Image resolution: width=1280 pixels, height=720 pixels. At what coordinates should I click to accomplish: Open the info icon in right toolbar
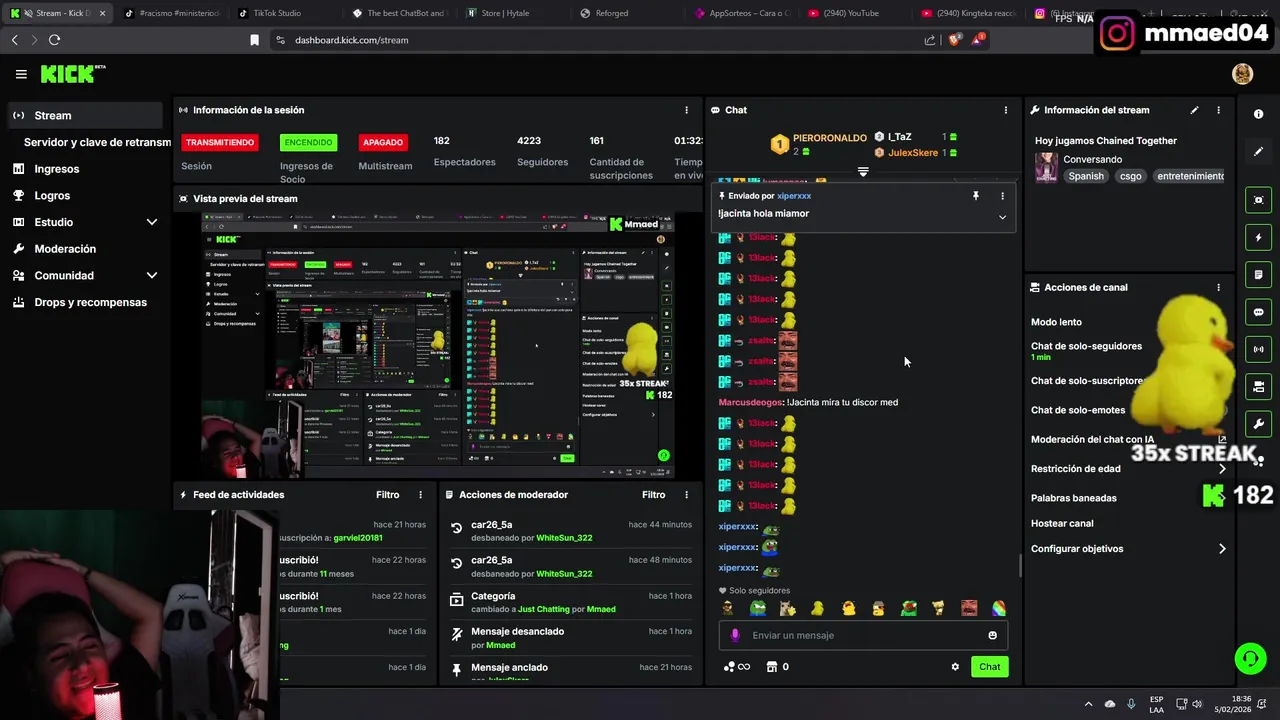pos(1258,114)
